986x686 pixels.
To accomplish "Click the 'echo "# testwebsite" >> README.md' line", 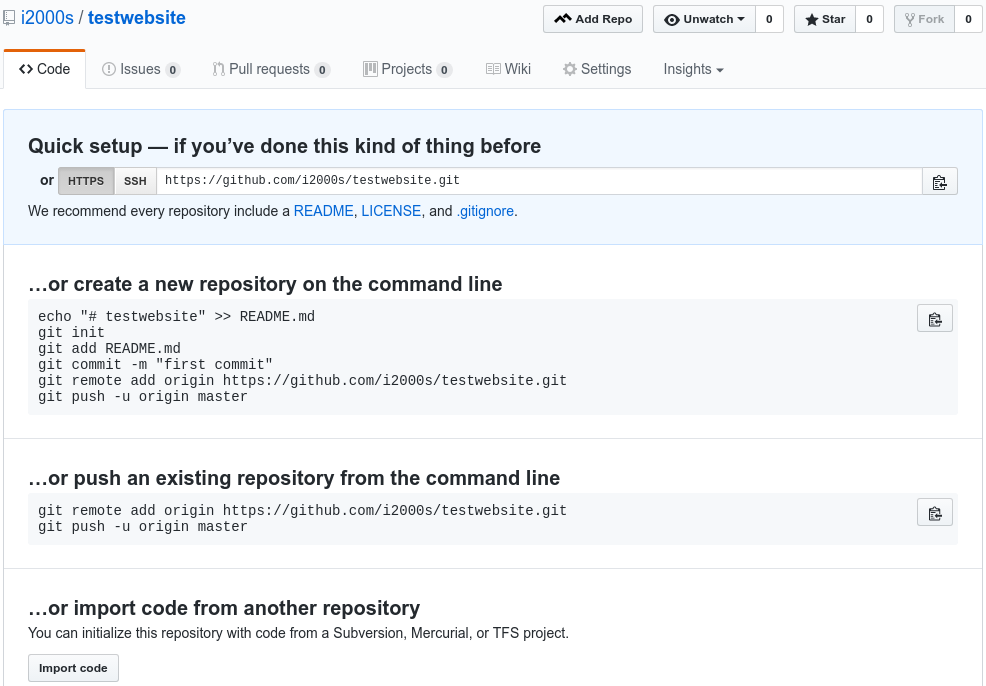I will 176,316.
